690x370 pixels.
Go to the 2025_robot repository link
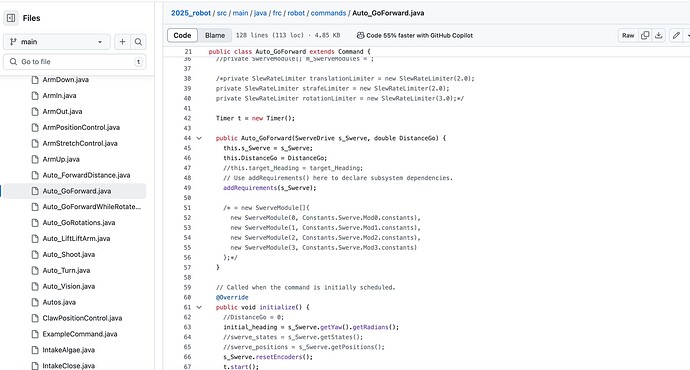(191, 13)
